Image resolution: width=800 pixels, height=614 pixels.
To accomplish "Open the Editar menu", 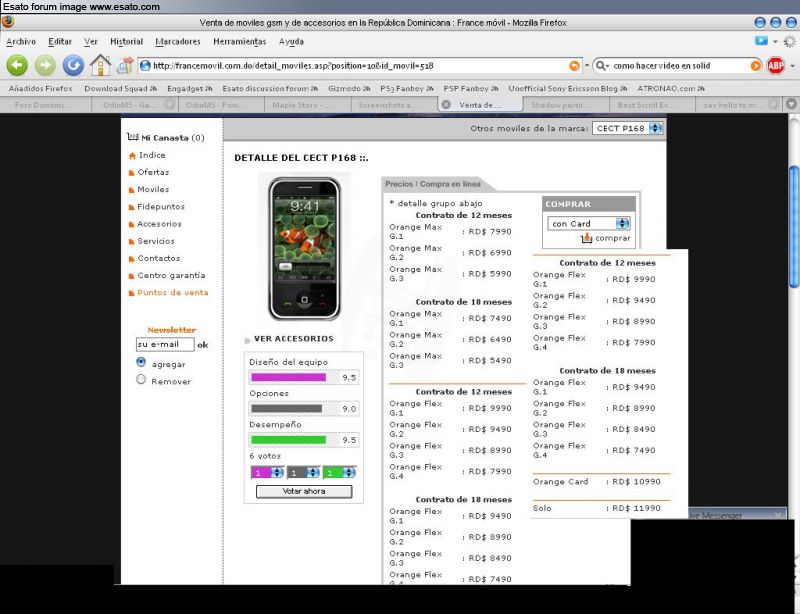I will coord(60,41).
